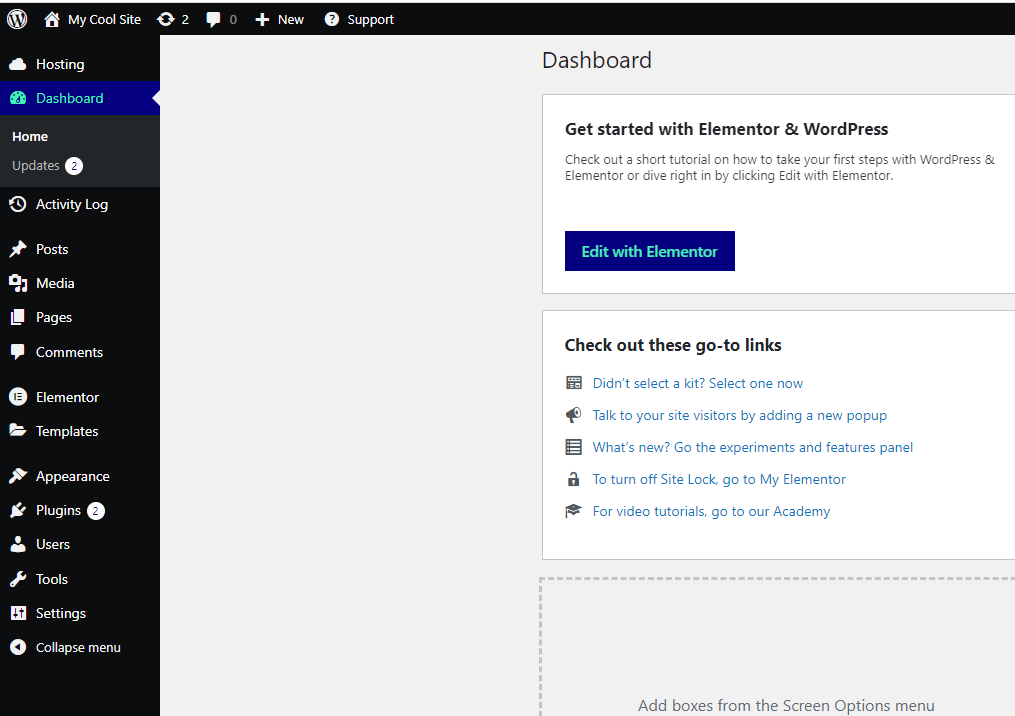Open the Media library icon
The image size is (1015, 716).
point(18,283)
